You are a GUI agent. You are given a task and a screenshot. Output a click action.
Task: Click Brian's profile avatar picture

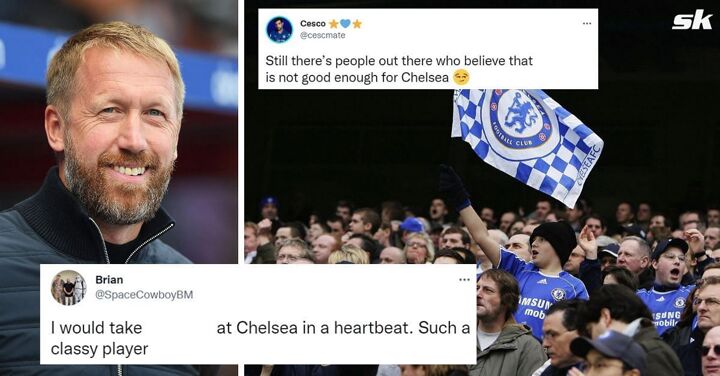coord(68,288)
